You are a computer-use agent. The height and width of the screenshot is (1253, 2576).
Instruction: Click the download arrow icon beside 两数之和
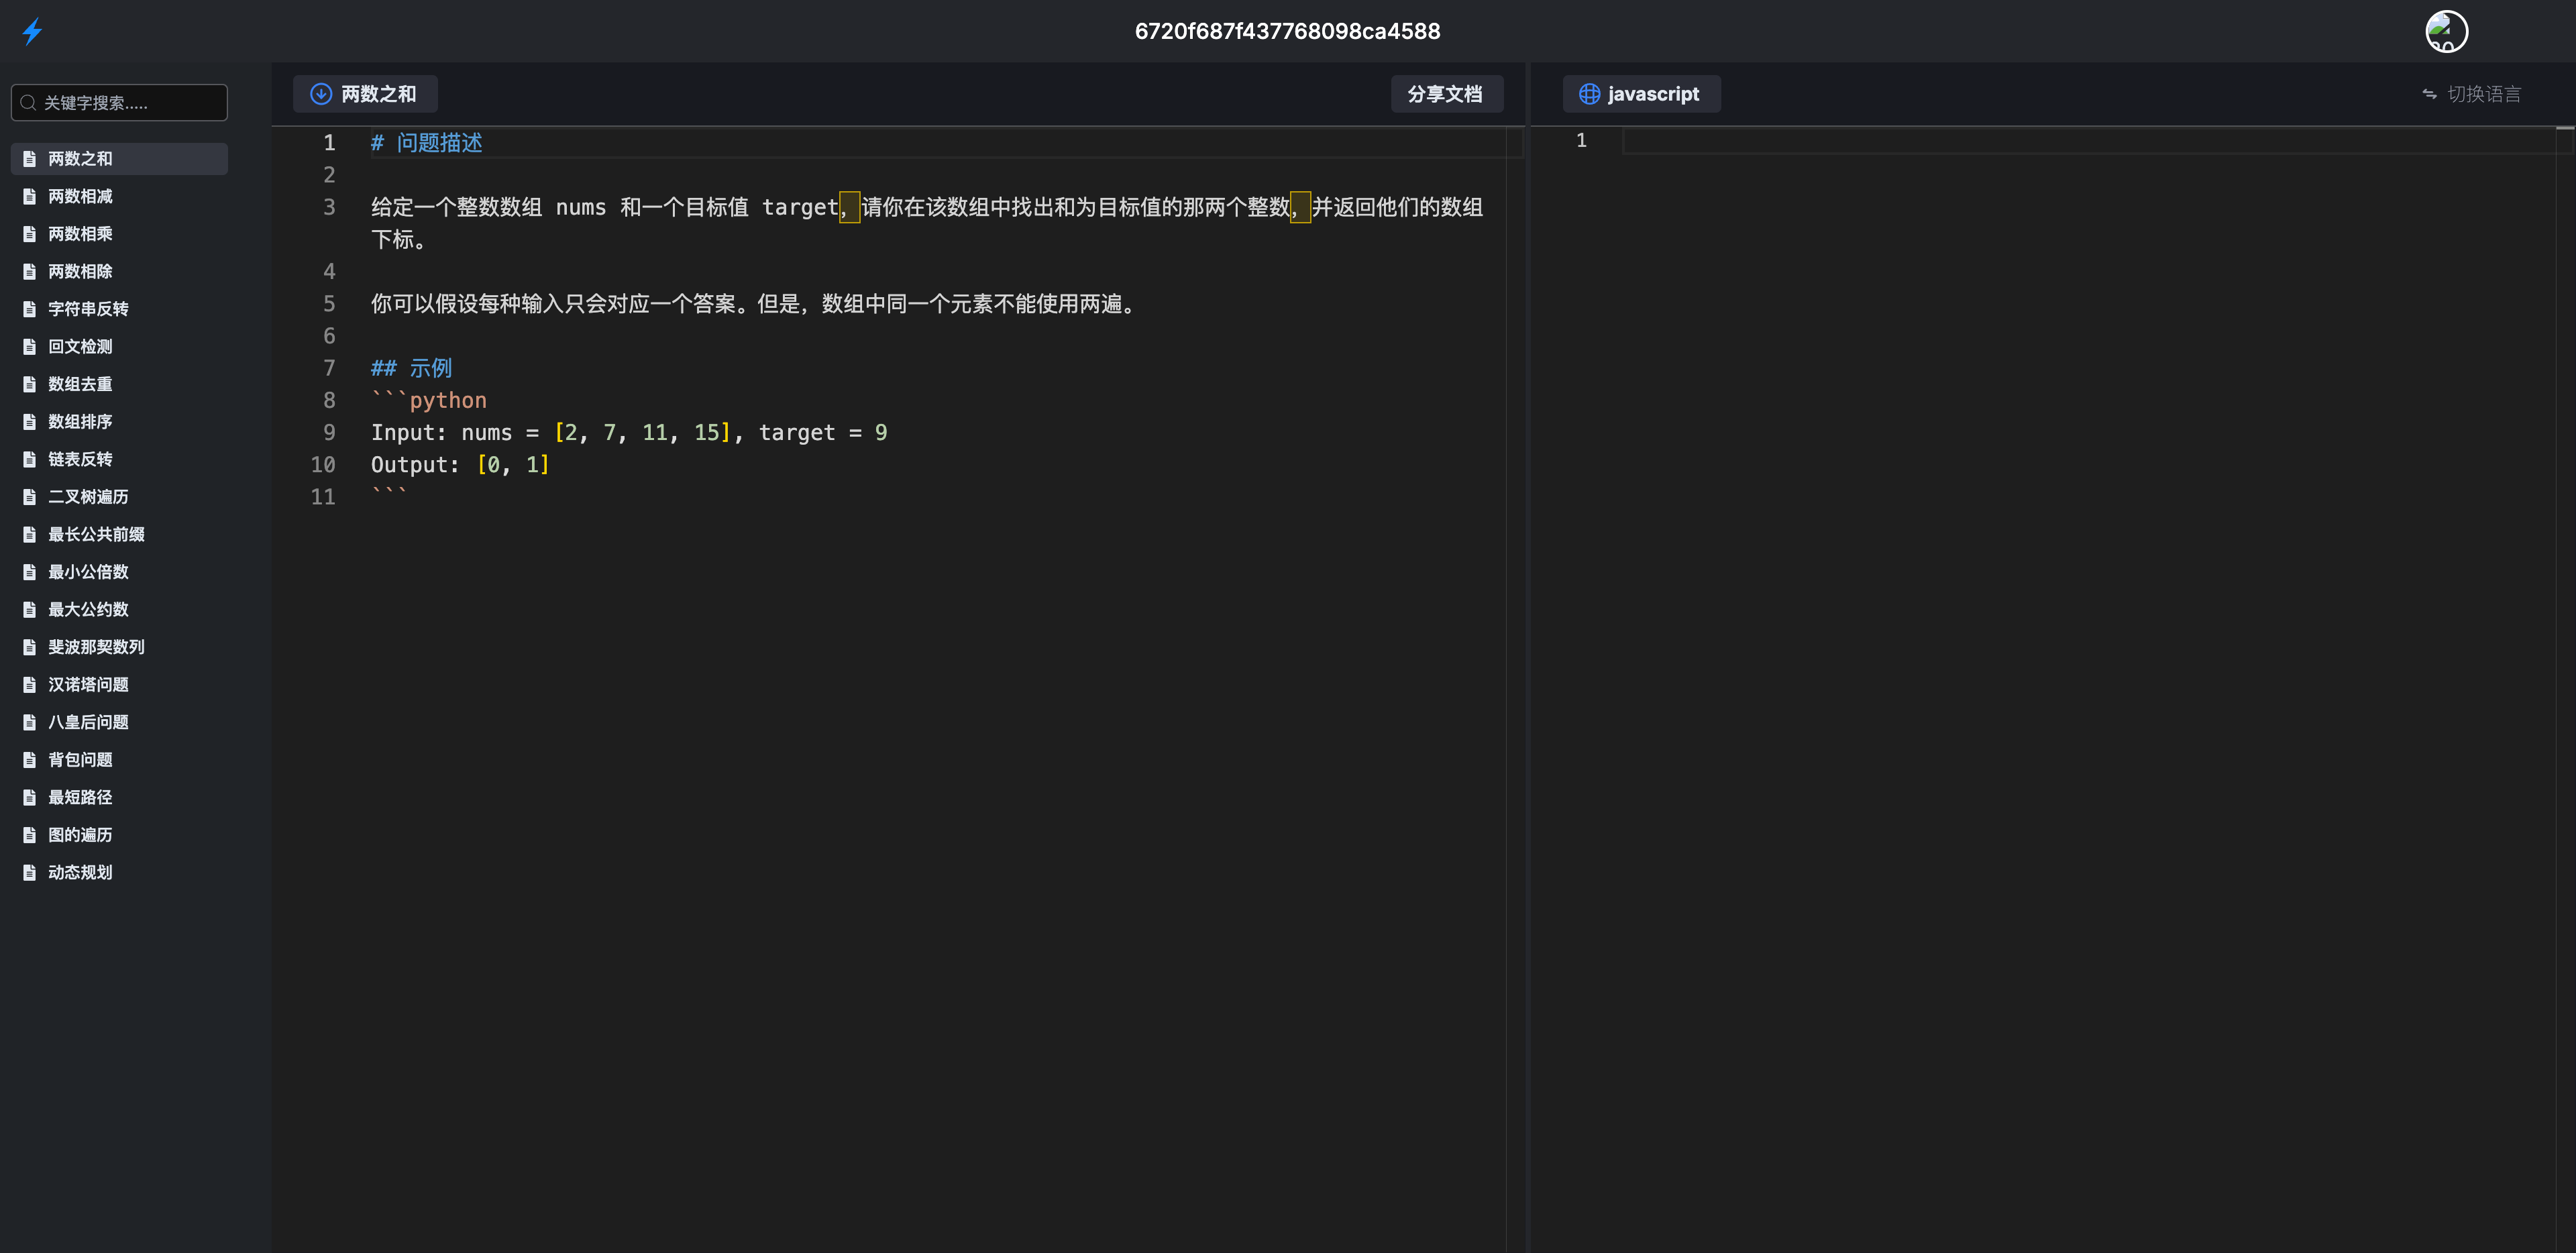point(320,94)
